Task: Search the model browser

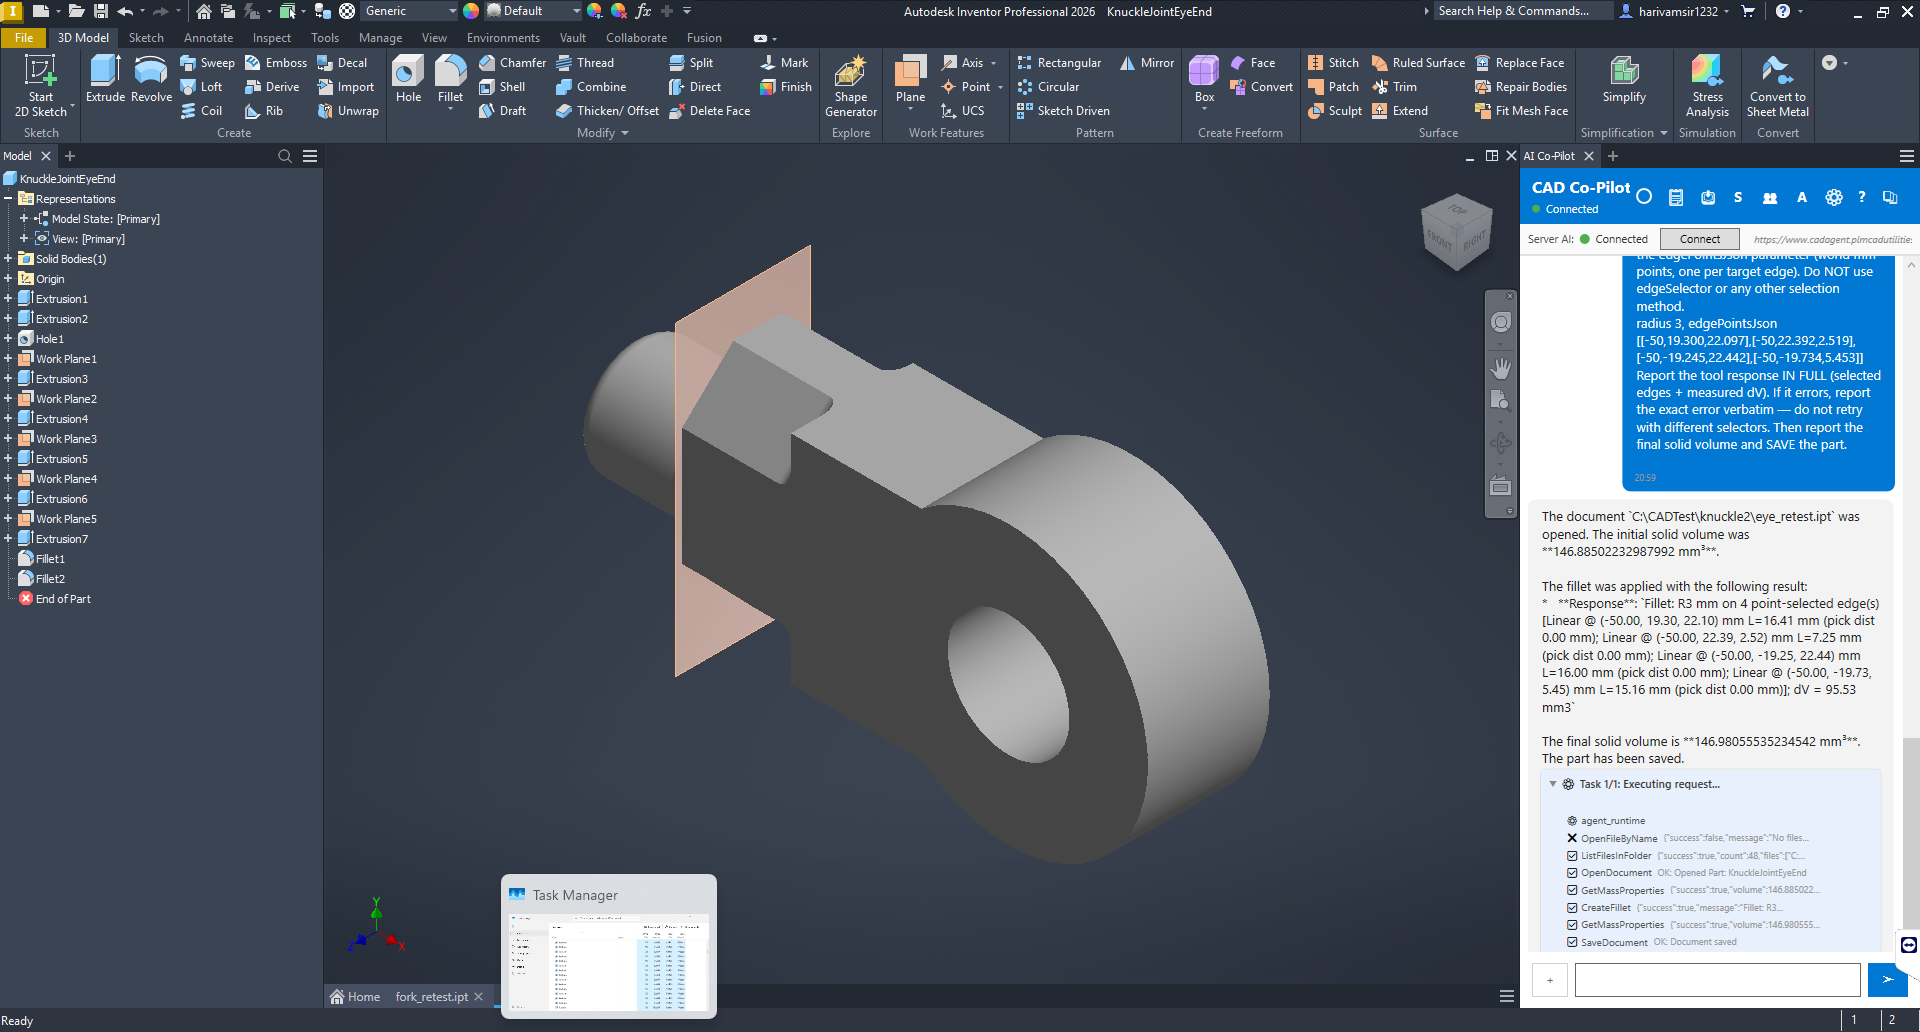Action: pos(285,156)
